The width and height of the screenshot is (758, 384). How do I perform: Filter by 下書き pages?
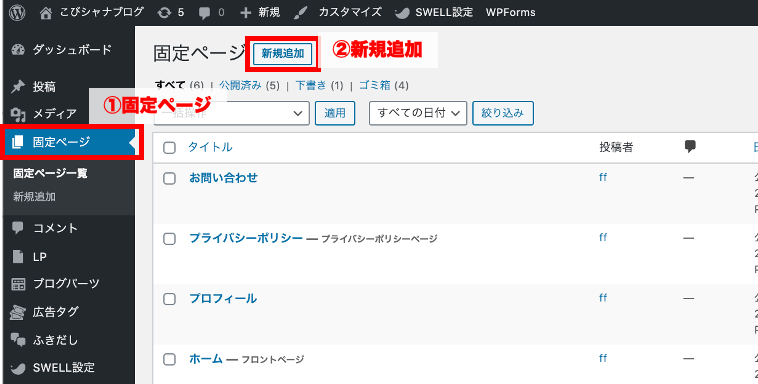(x=311, y=86)
